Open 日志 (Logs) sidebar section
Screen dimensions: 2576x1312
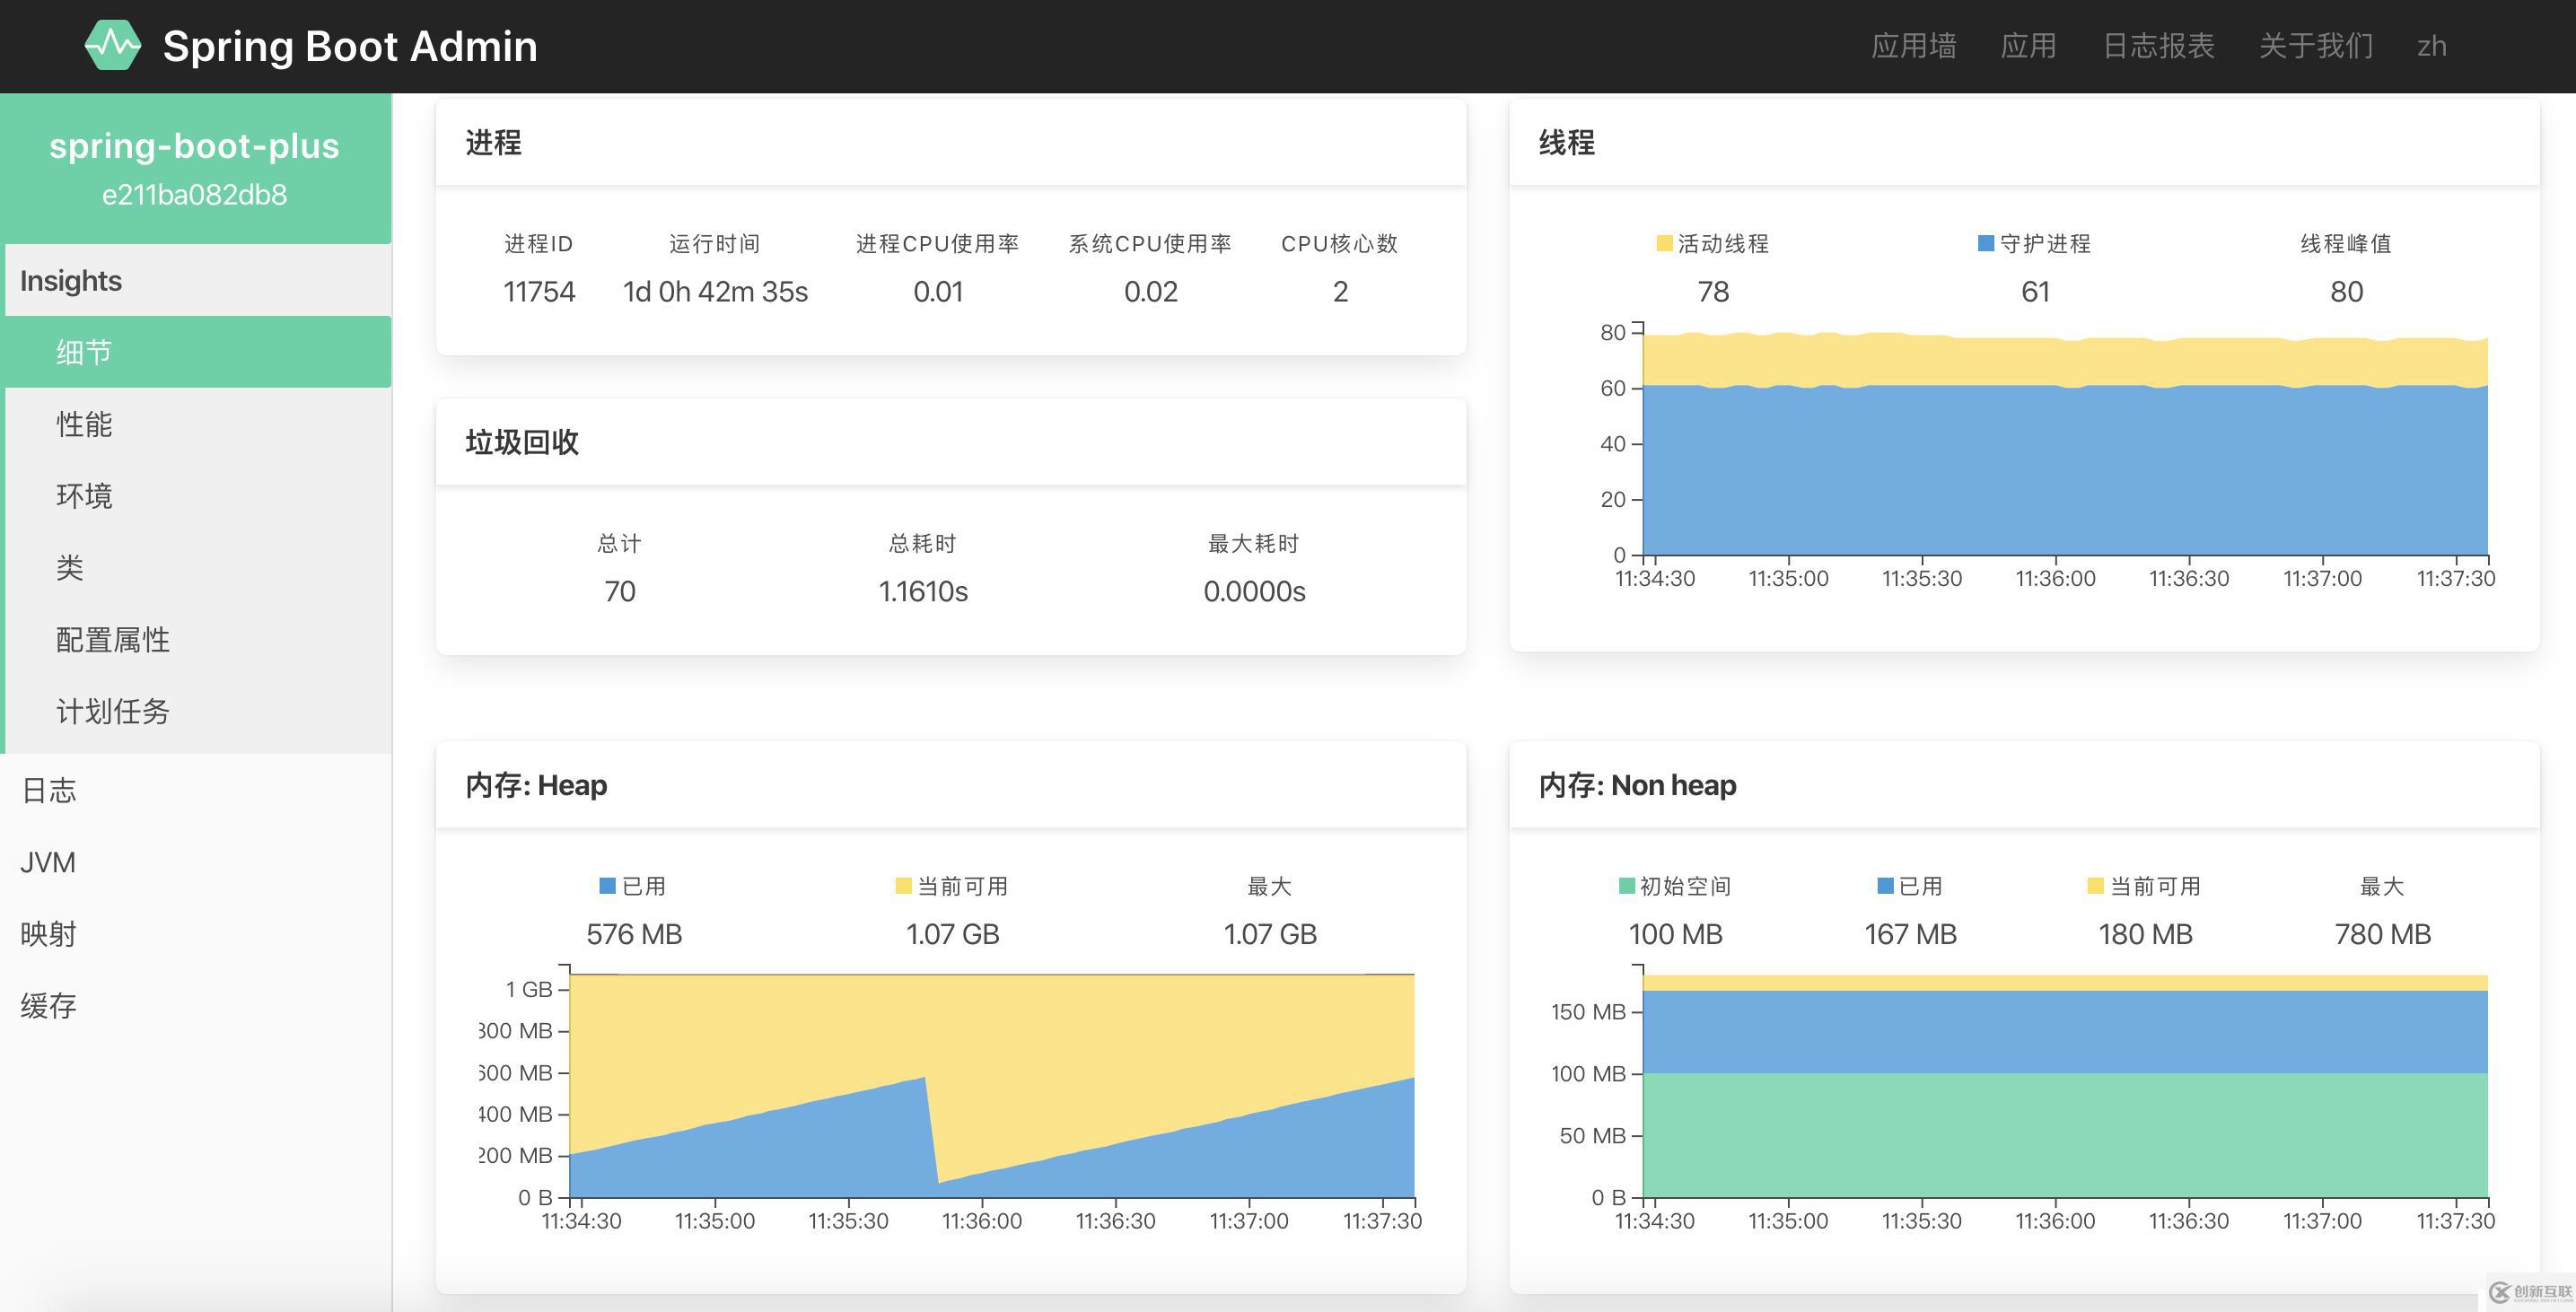[x=50, y=790]
